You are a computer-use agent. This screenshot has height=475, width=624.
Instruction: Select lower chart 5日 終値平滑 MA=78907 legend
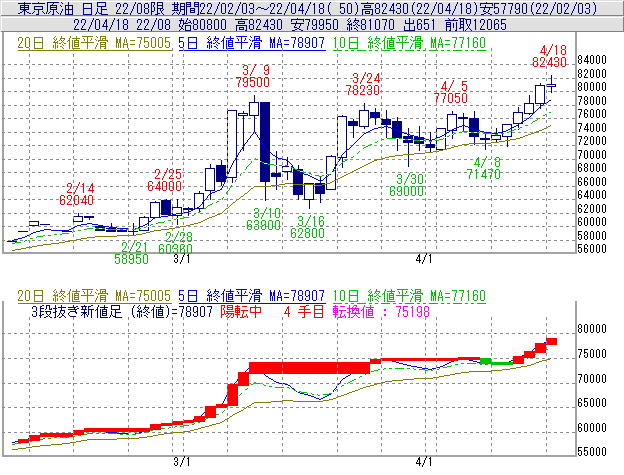pos(252,296)
